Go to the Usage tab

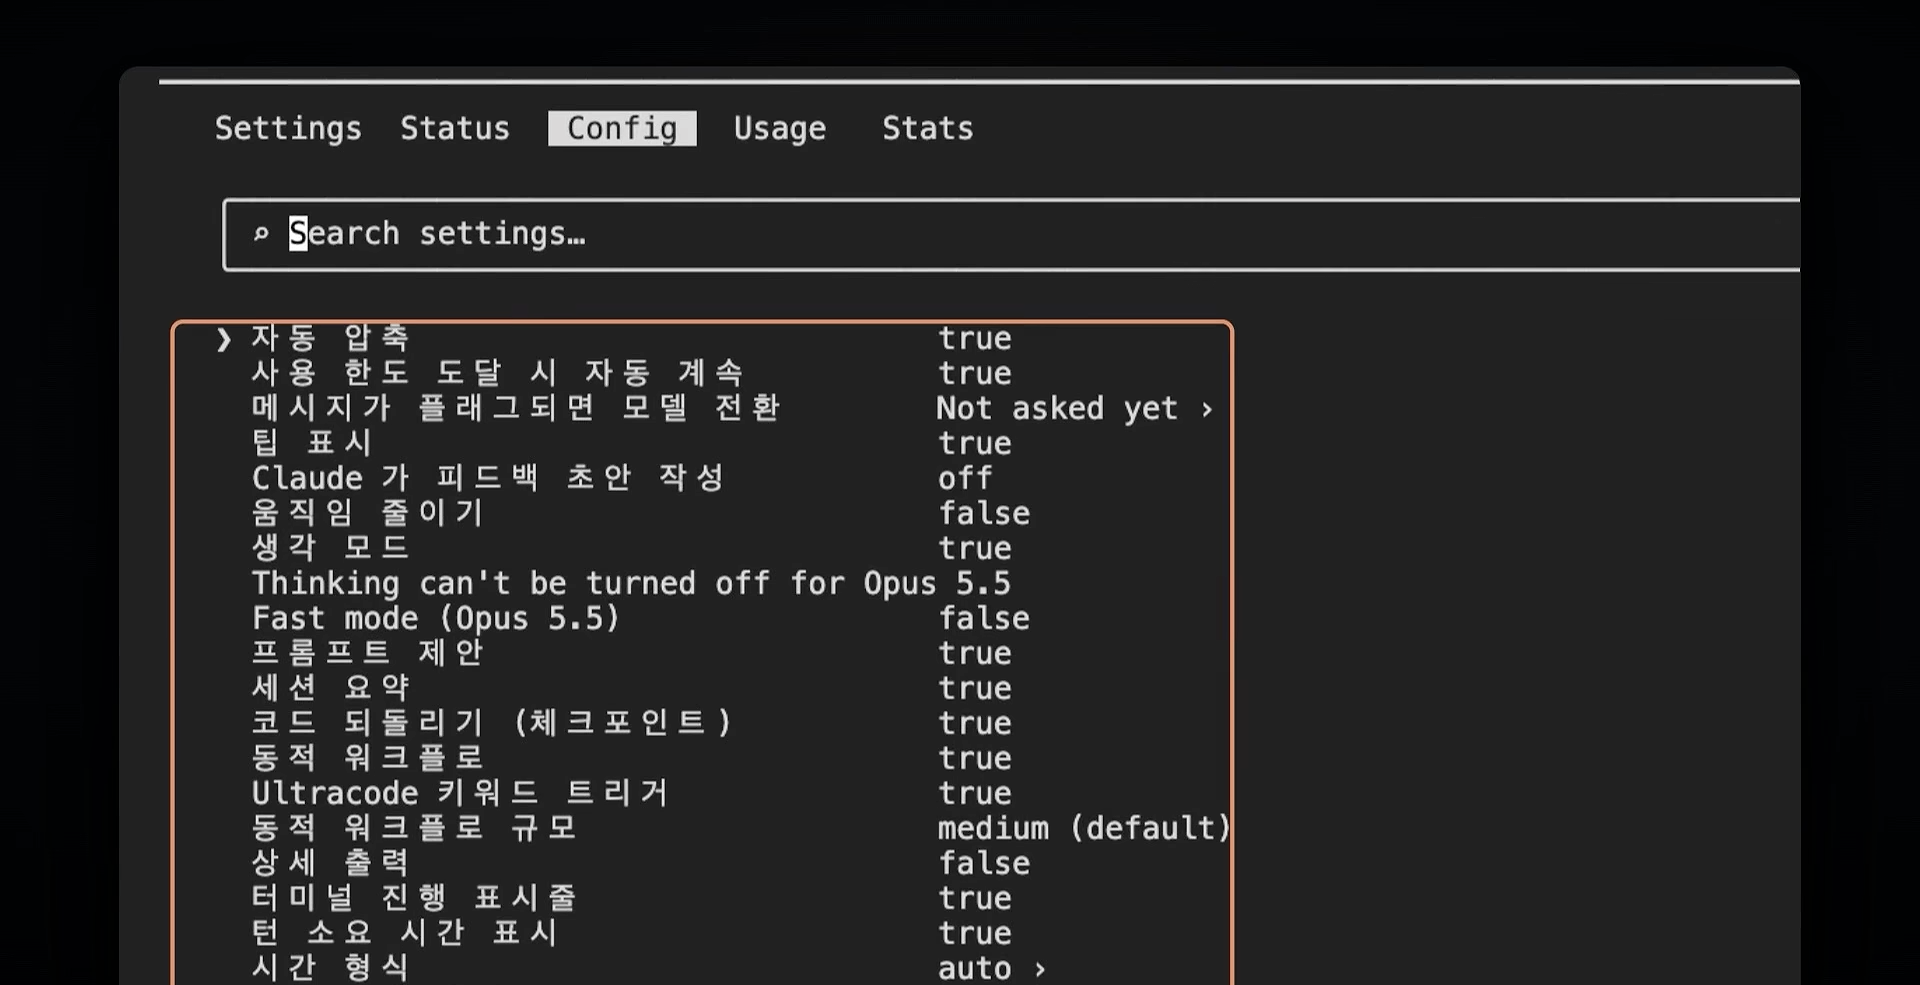click(780, 128)
